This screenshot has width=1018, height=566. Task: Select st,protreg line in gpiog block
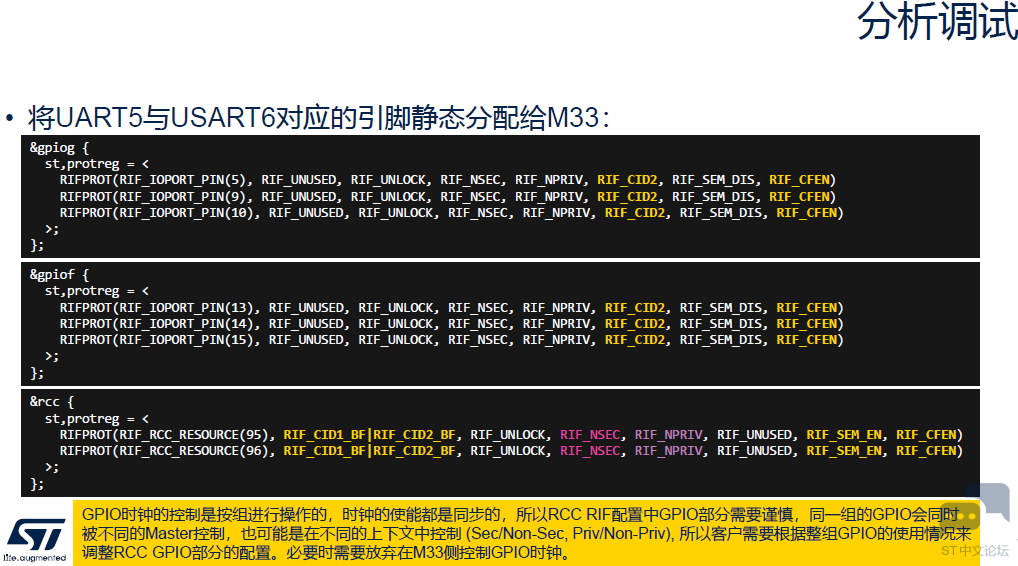(97, 164)
